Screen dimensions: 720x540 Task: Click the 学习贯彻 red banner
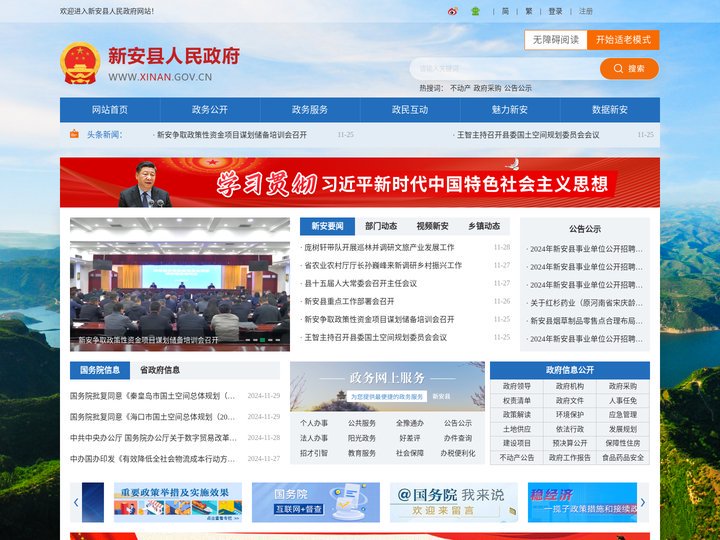(x=360, y=182)
